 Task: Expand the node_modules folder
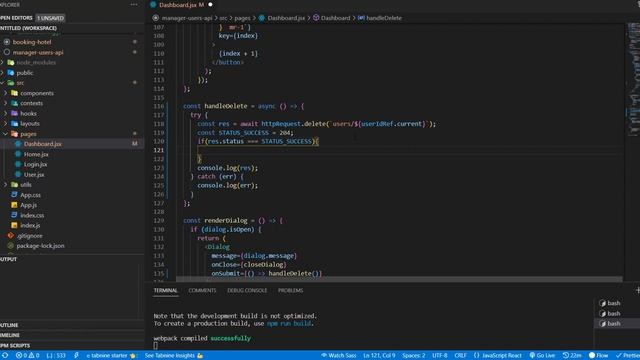click(36, 62)
